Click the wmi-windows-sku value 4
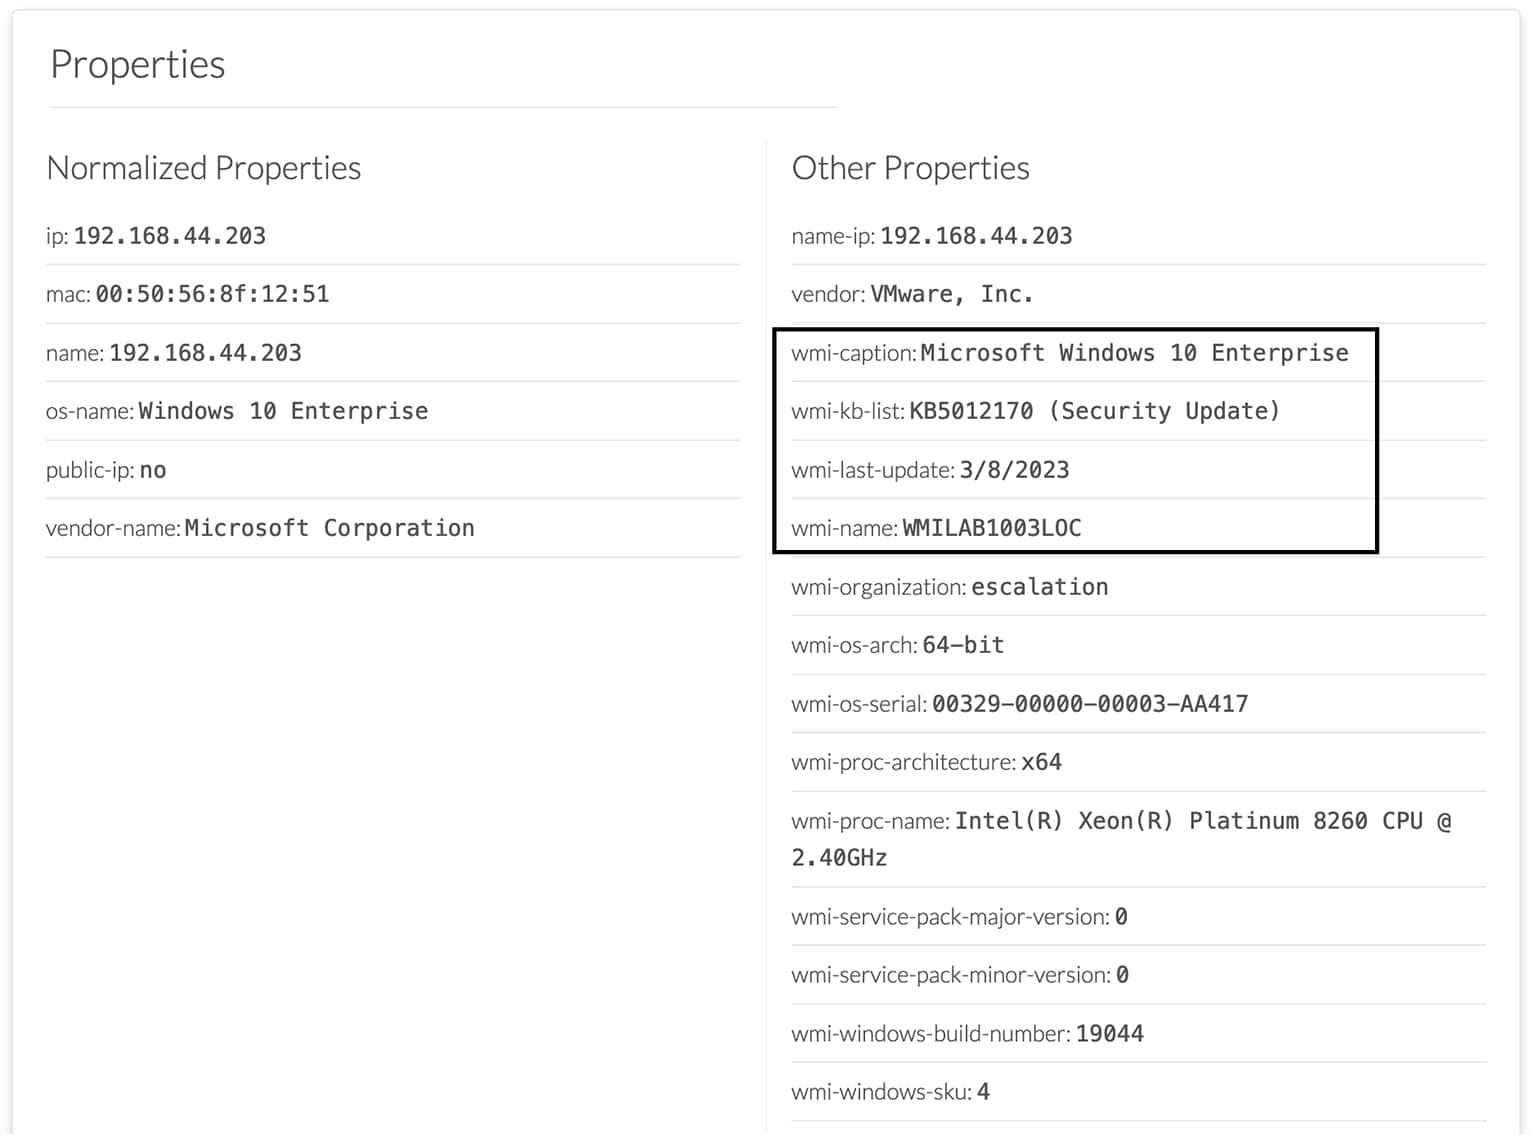The width and height of the screenshot is (1535, 1135). pyautogui.click(x=984, y=1092)
